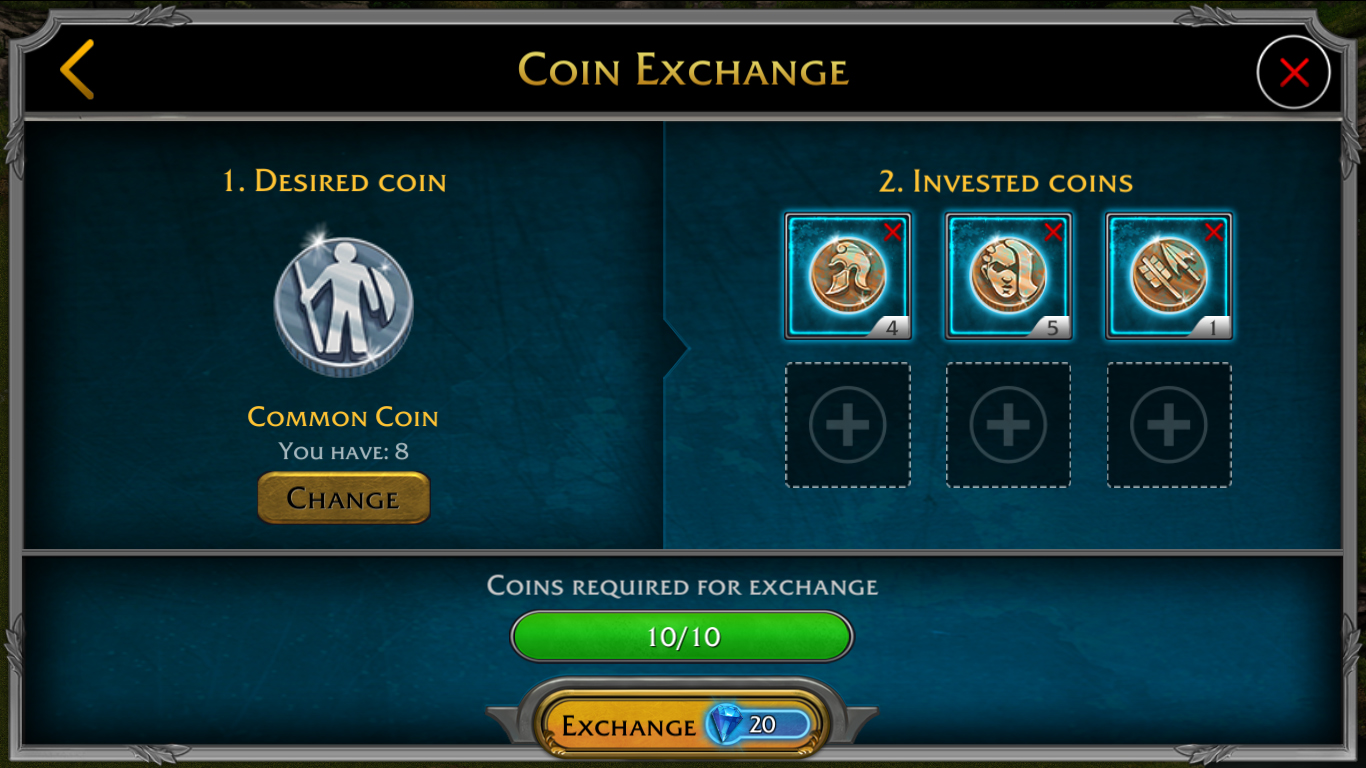The width and height of the screenshot is (1366, 768).
Task: Close the Coin Exchange window
Action: click(x=1293, y=72)
